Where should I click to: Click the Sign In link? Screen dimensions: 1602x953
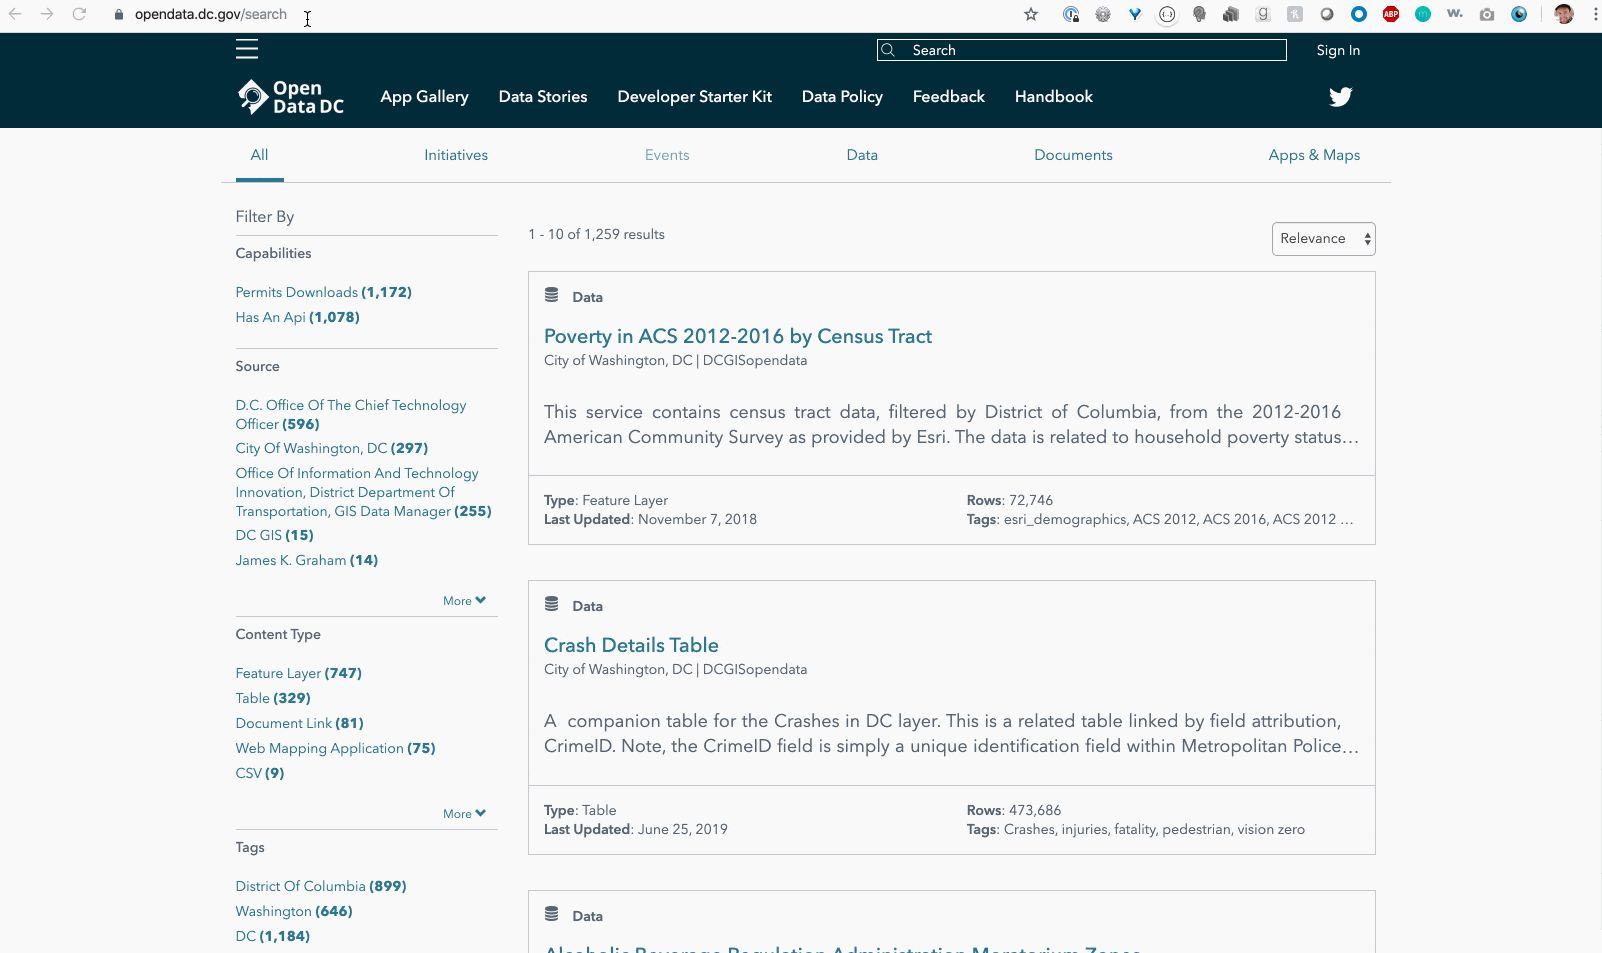click(1337, 50)
